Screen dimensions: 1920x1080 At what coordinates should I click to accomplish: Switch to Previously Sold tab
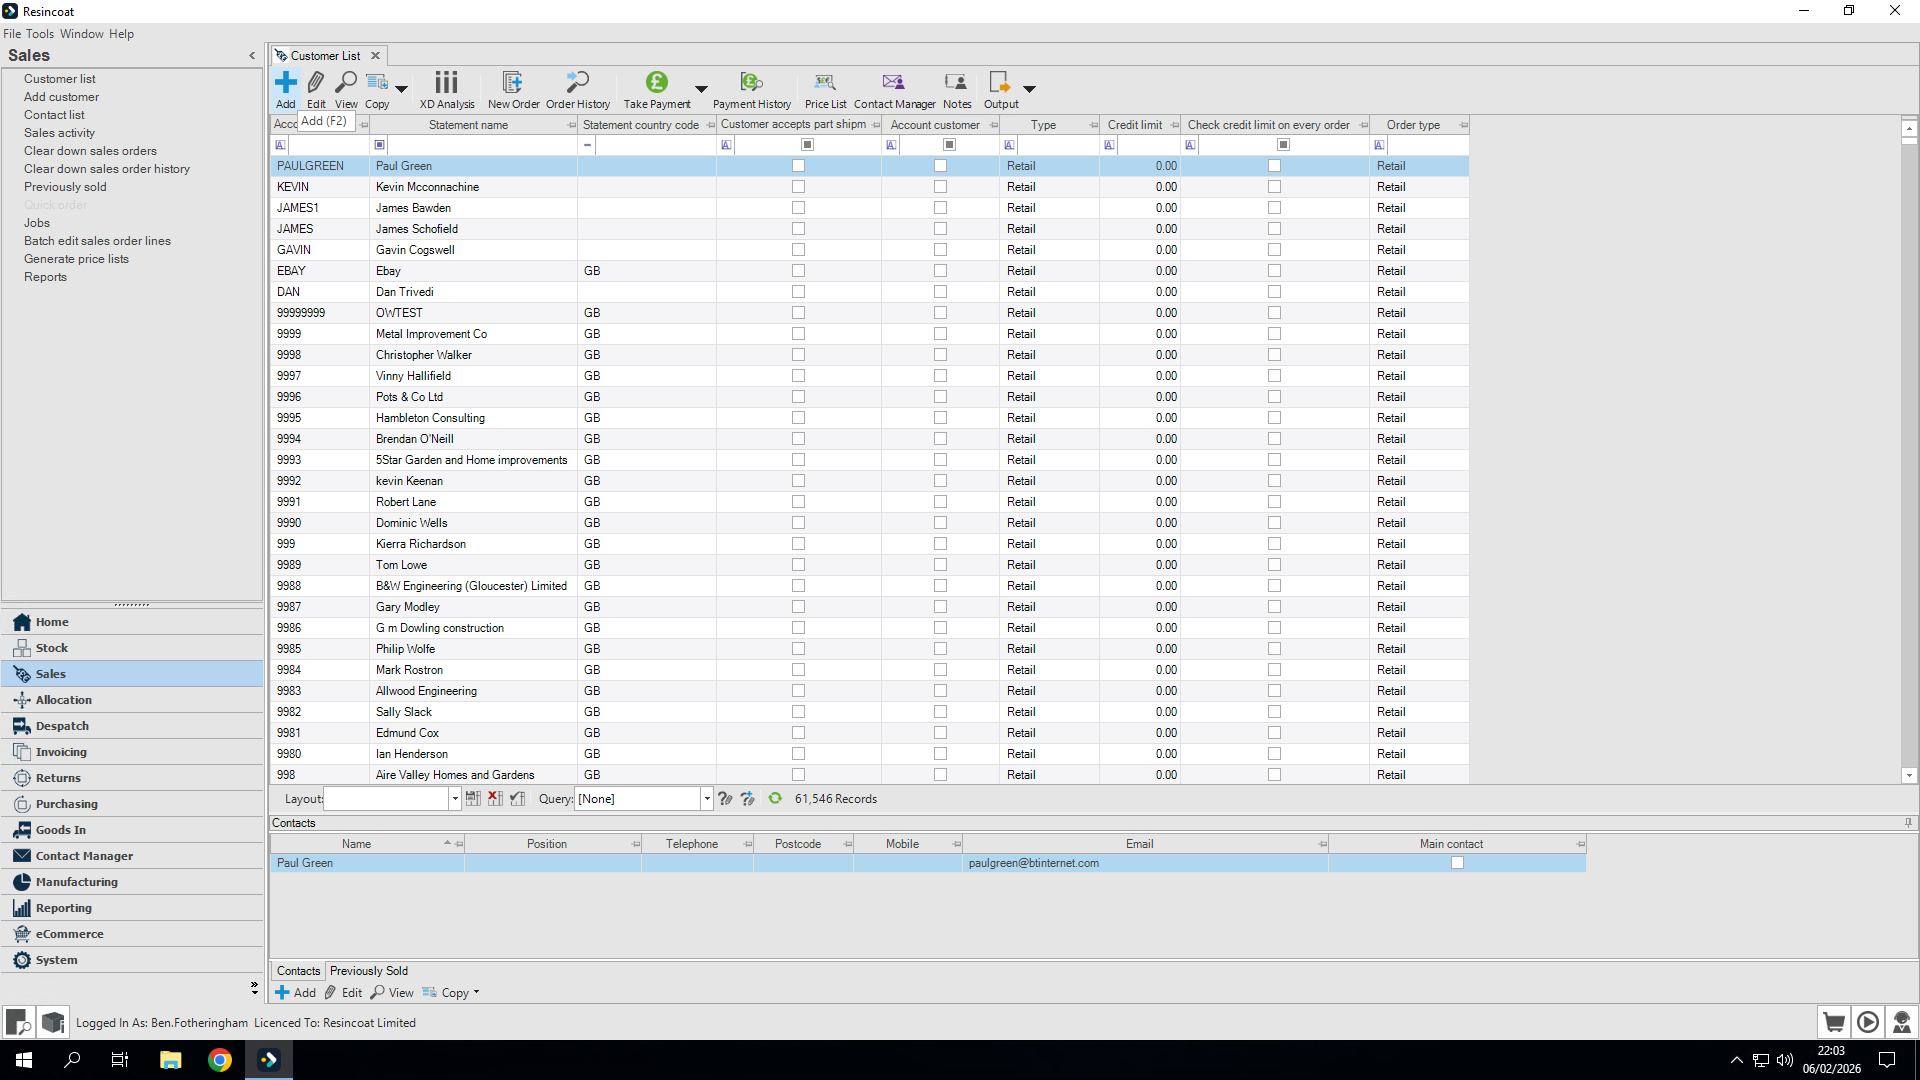[368, 971]
